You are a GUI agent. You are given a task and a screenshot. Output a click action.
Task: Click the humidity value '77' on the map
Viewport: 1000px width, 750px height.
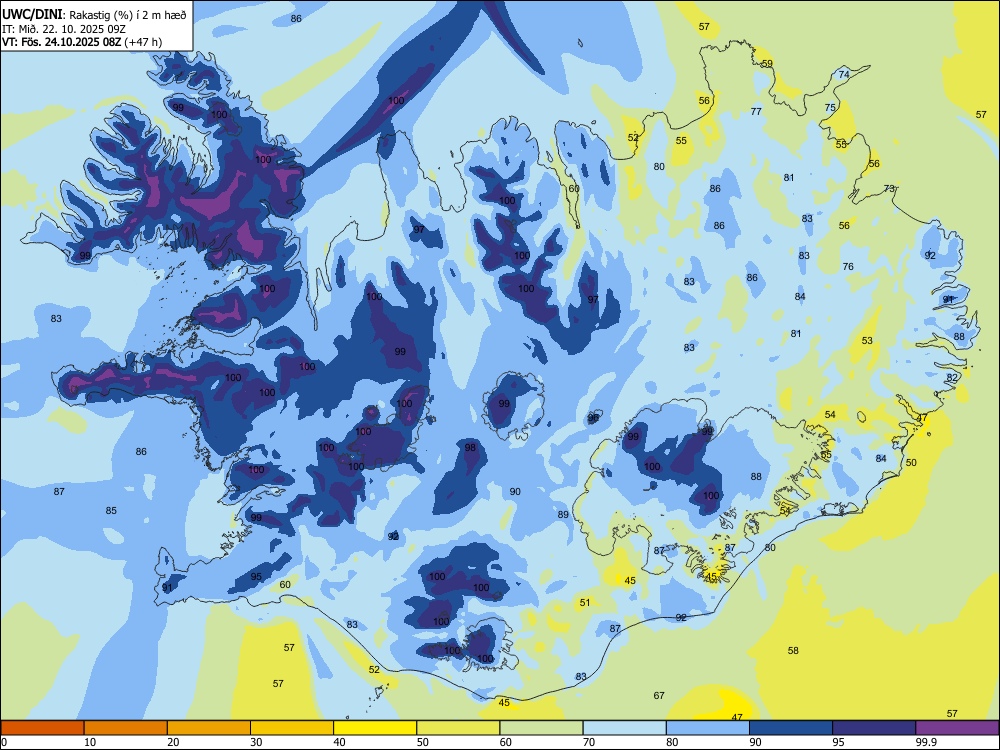coord(756,112)
